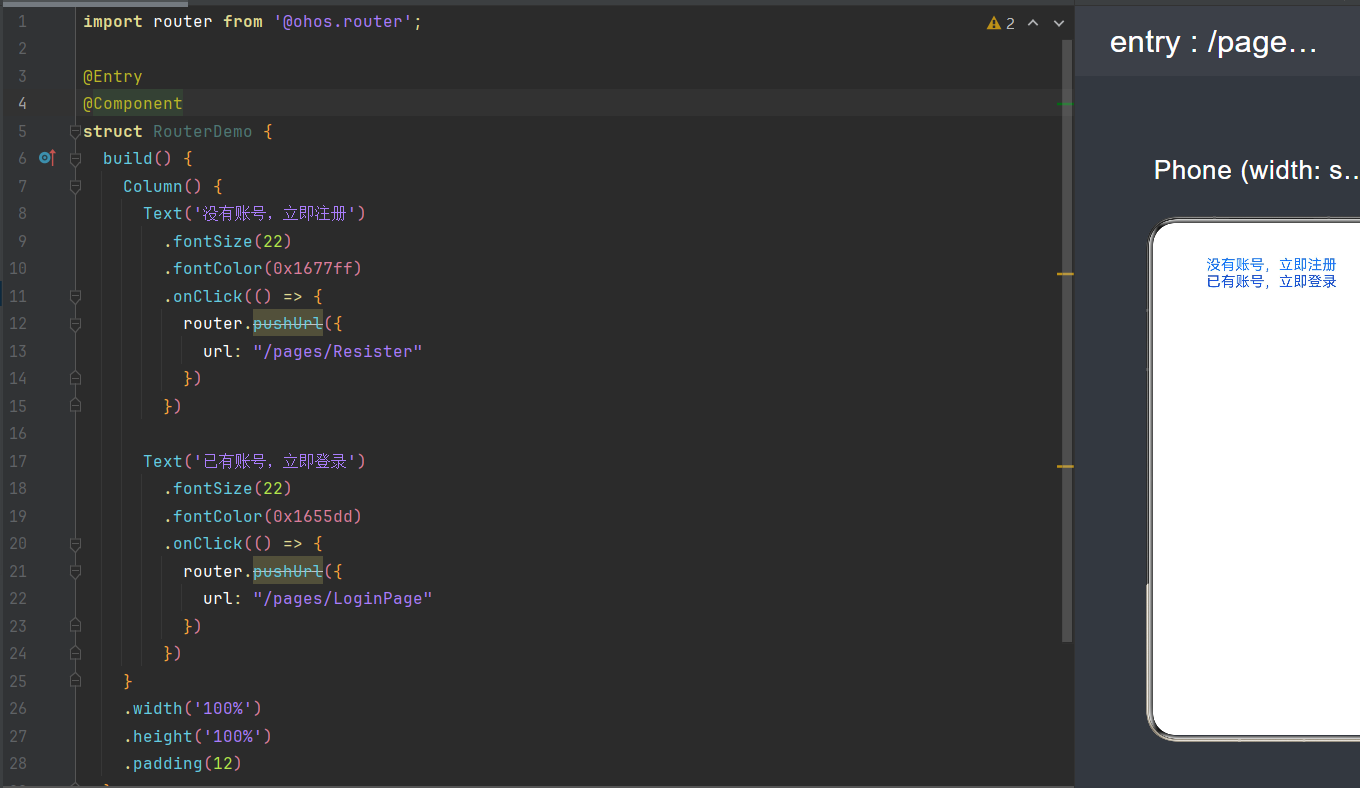Click fold end marker on line 15

click(75, 406)
